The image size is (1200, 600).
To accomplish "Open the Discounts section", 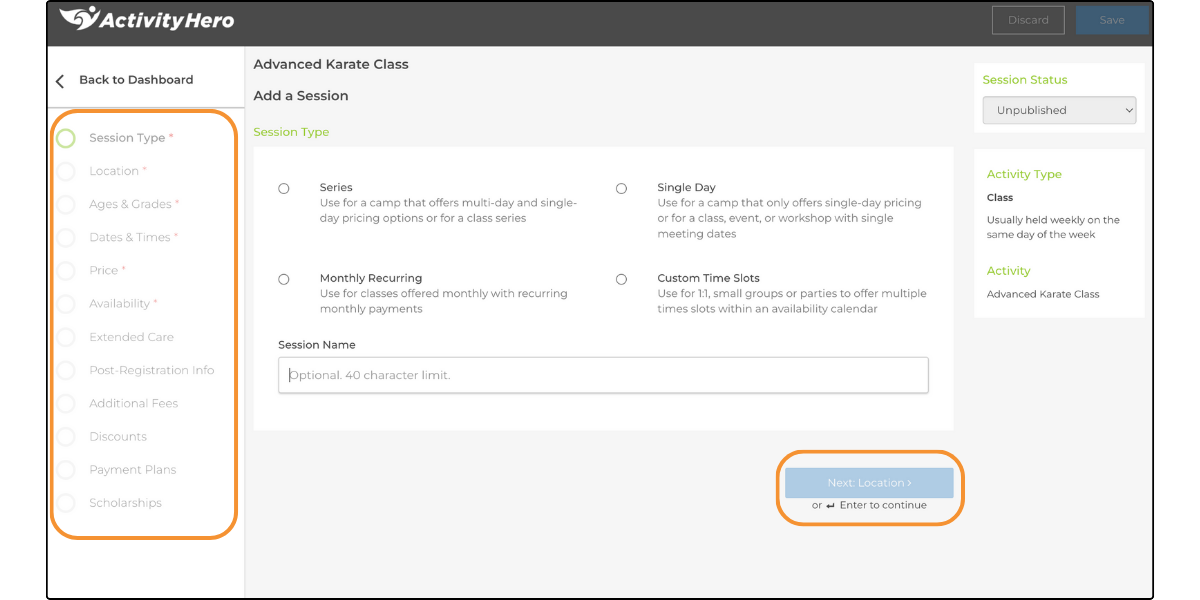I will [x=119, y=436].
